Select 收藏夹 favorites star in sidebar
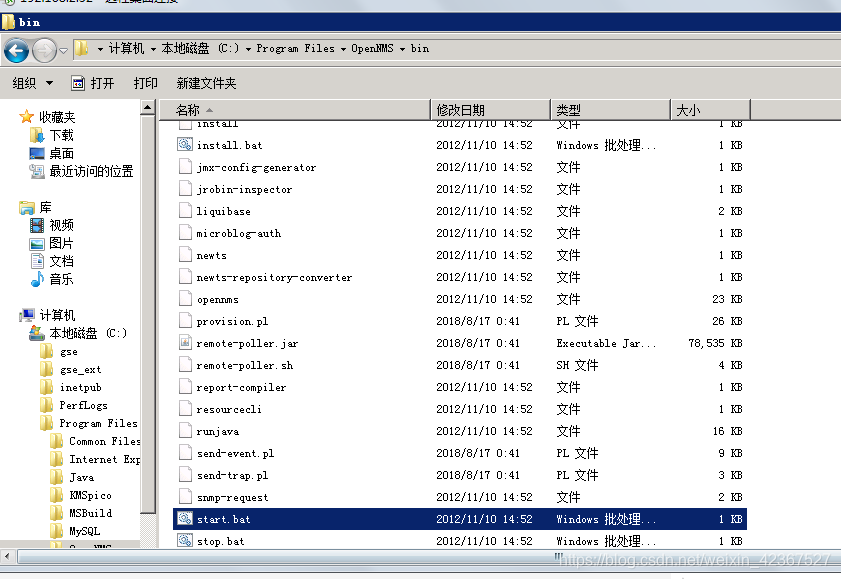The width and height of the screenshot is (841, 579). [x=26, y=117]
